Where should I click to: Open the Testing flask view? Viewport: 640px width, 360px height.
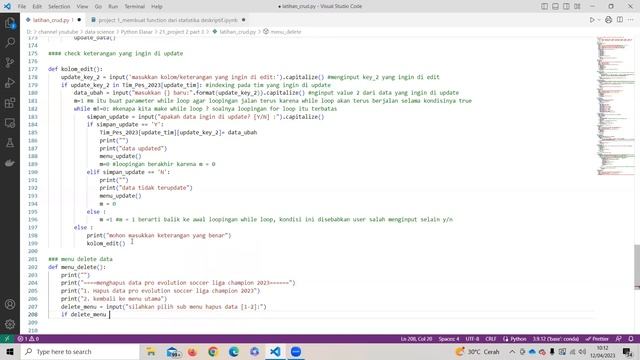tap(10, 143)
